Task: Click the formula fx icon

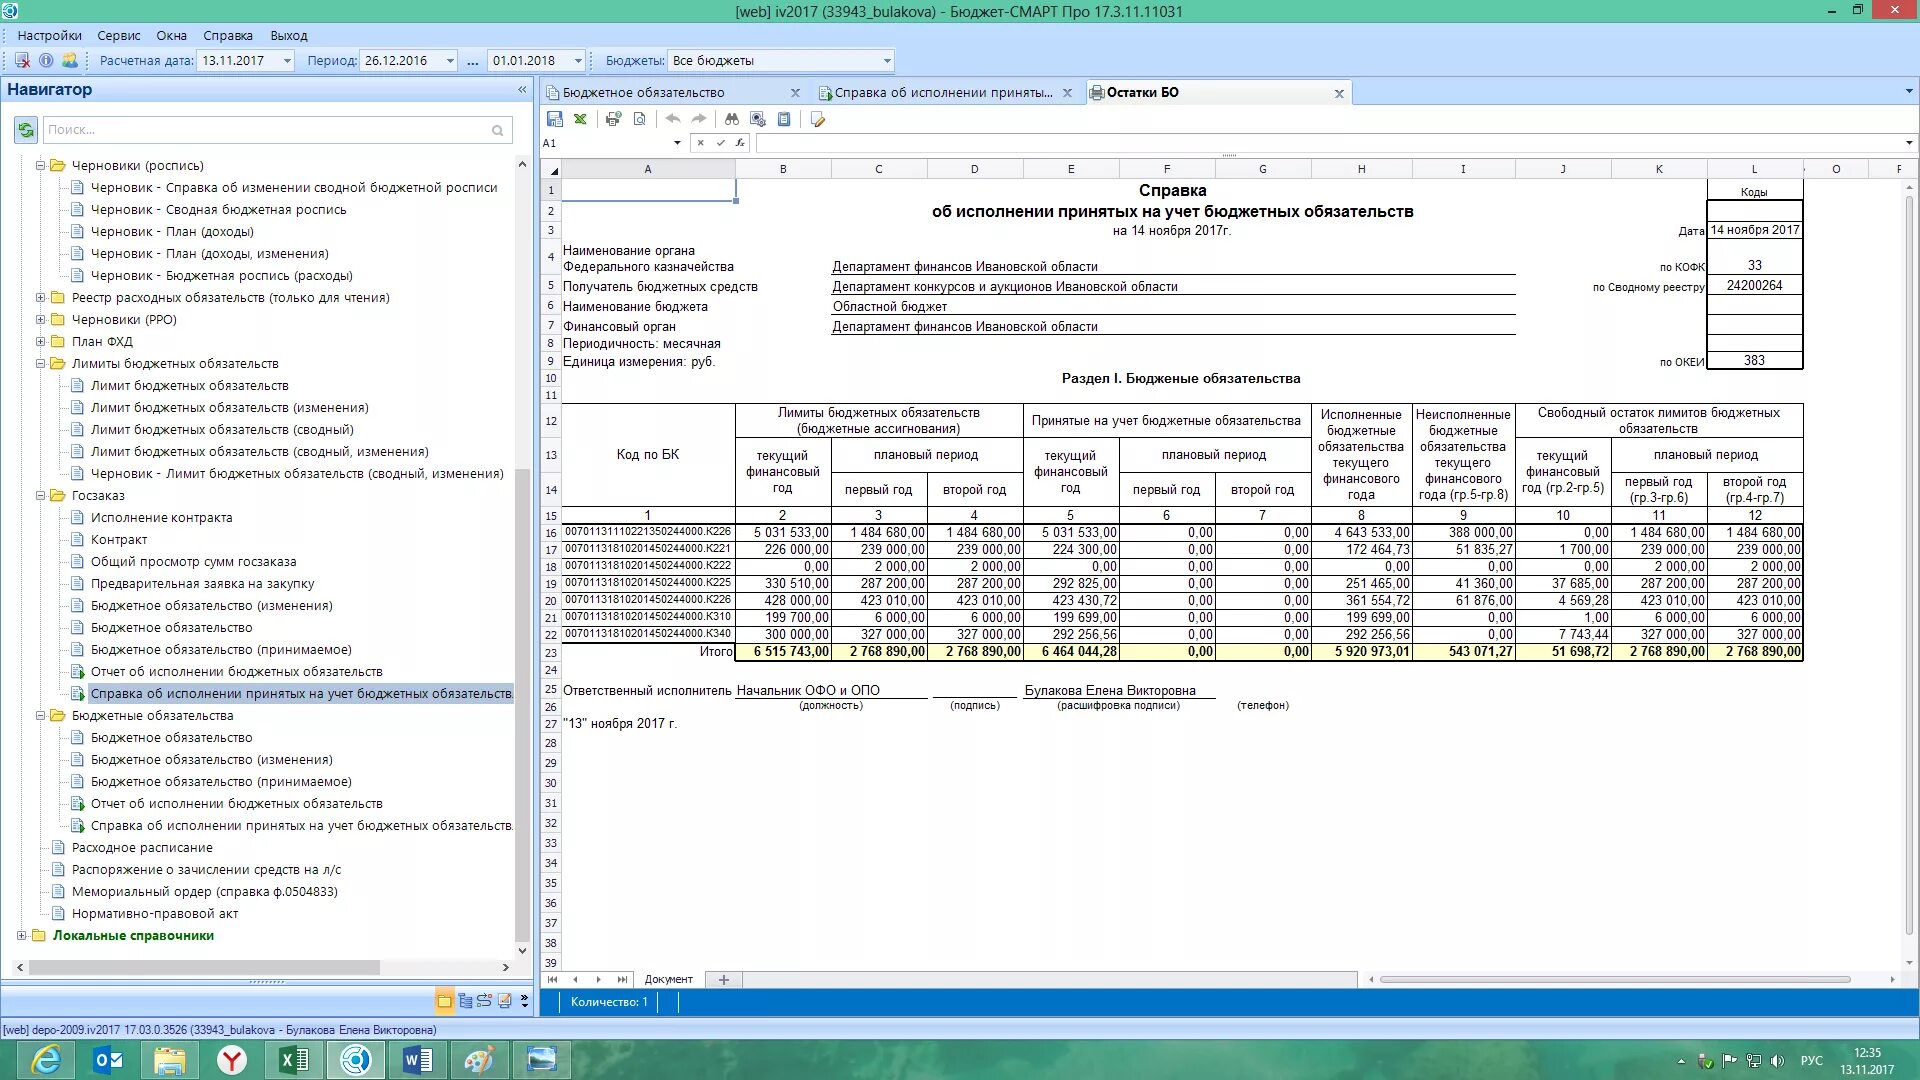Action: click(x=740, y=143)
